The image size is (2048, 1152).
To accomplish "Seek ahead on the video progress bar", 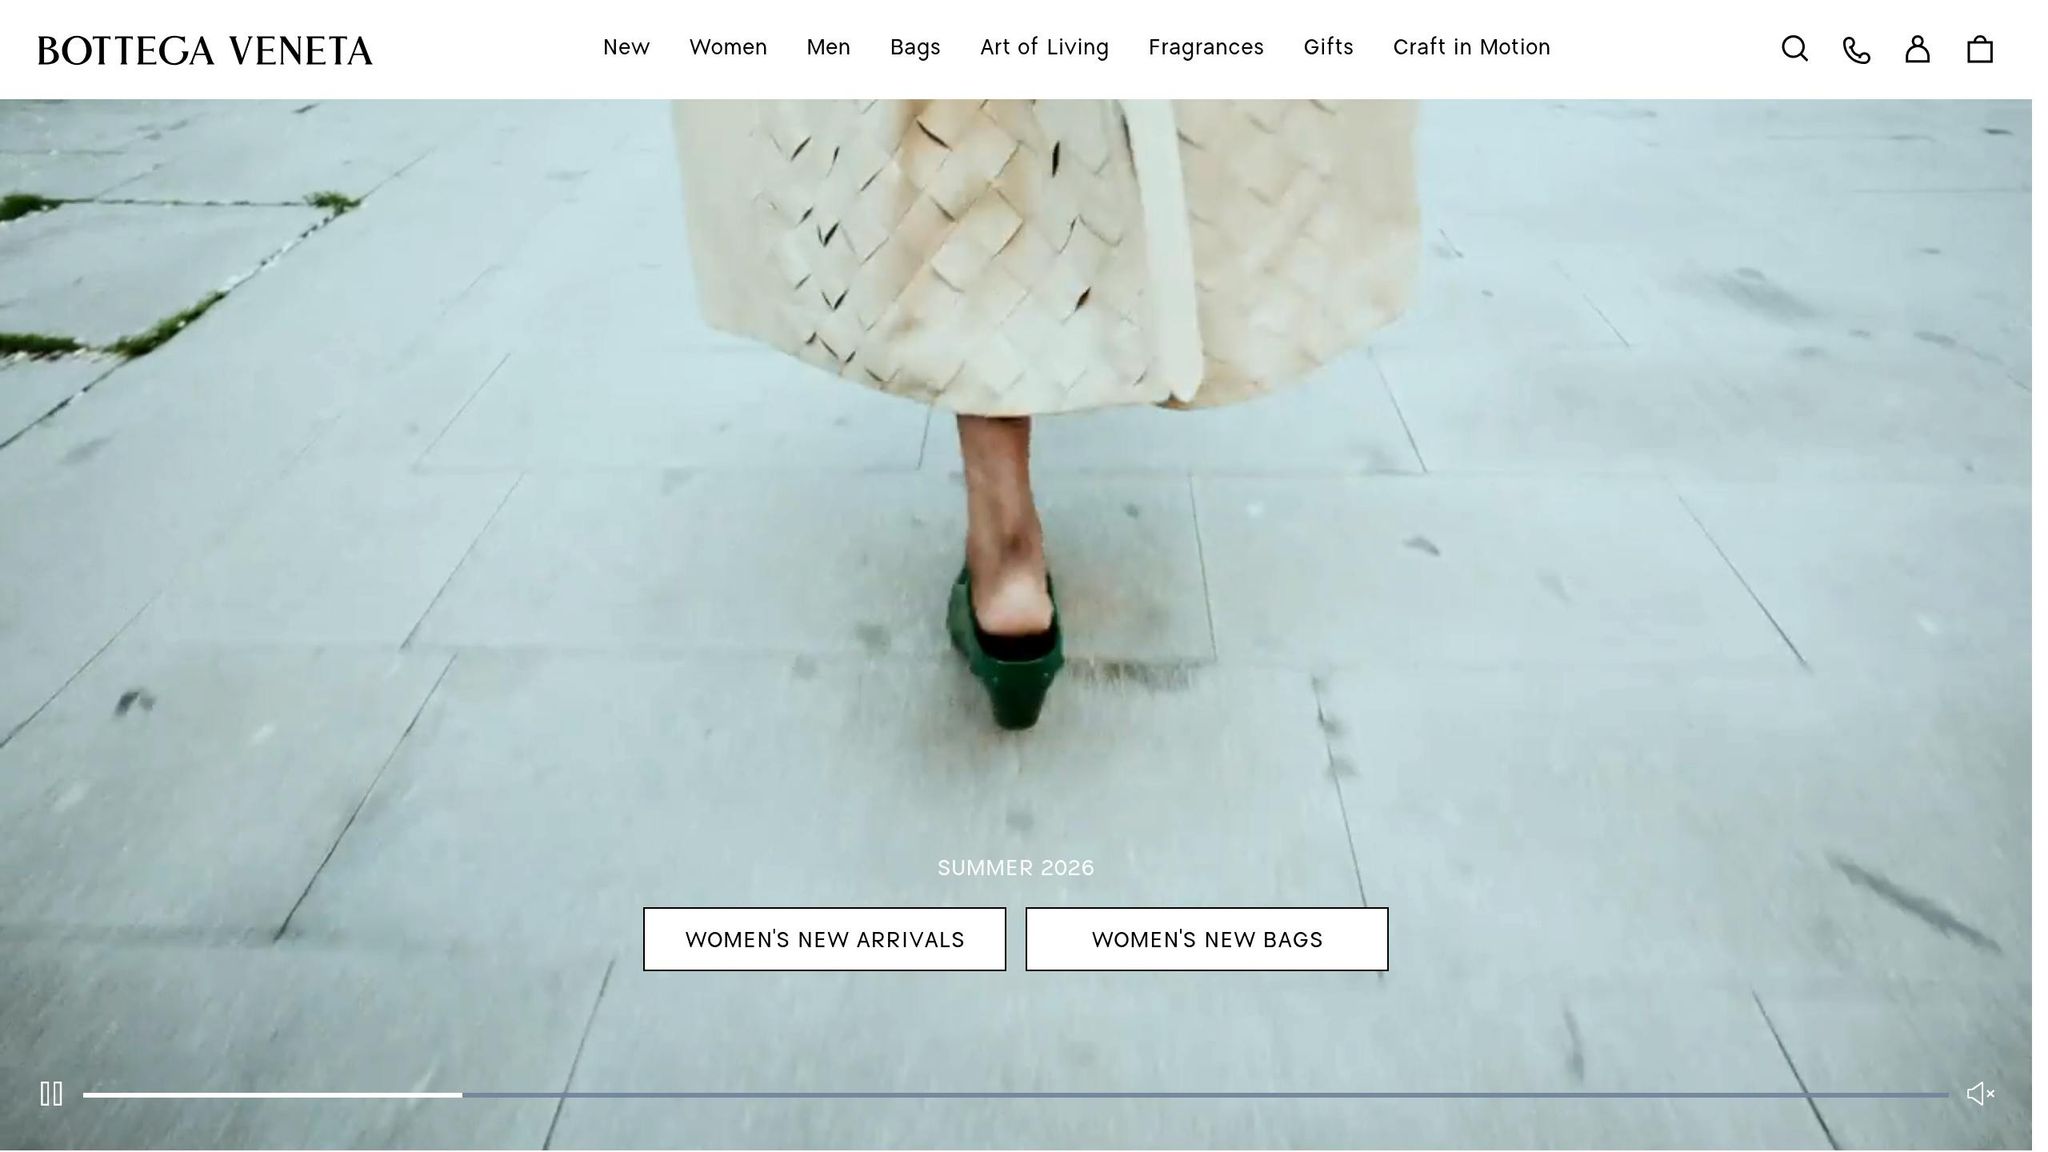I will click(x=1200, y=1095).
